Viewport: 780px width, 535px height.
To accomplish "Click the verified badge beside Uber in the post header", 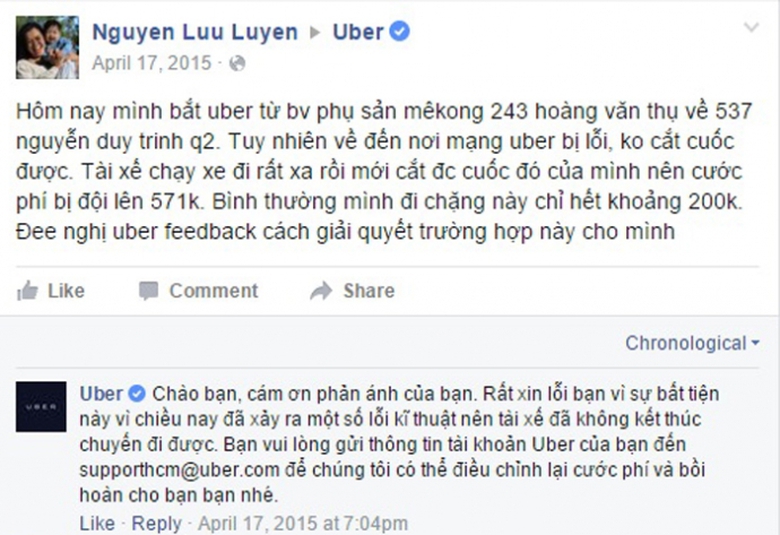I will (x=399, y=31).
